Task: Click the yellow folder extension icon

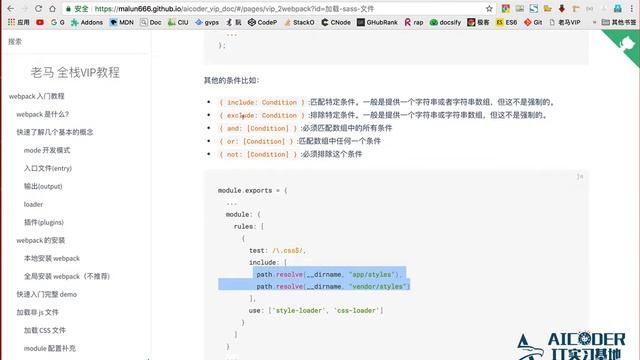Action: coord(547,9)
